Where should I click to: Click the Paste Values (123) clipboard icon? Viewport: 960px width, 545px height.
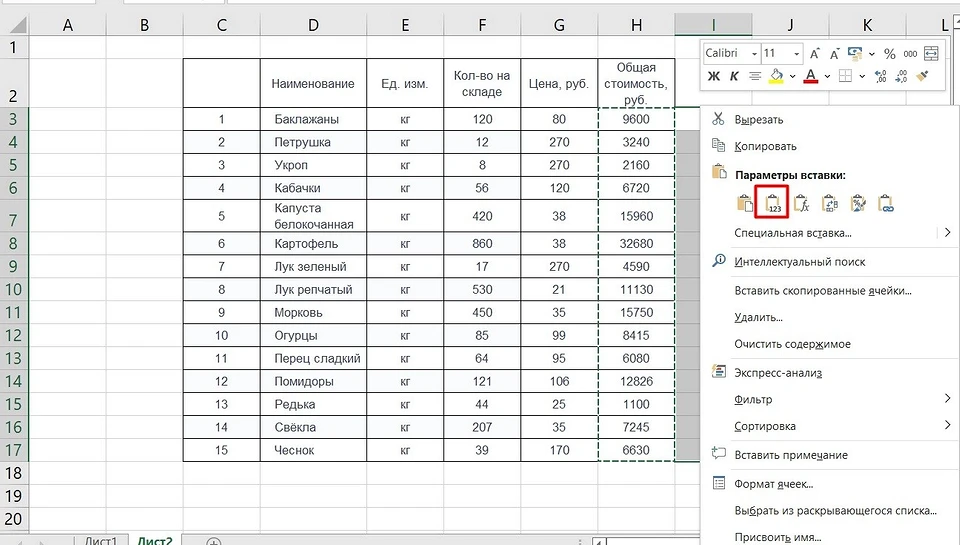[x=773, y=203]
